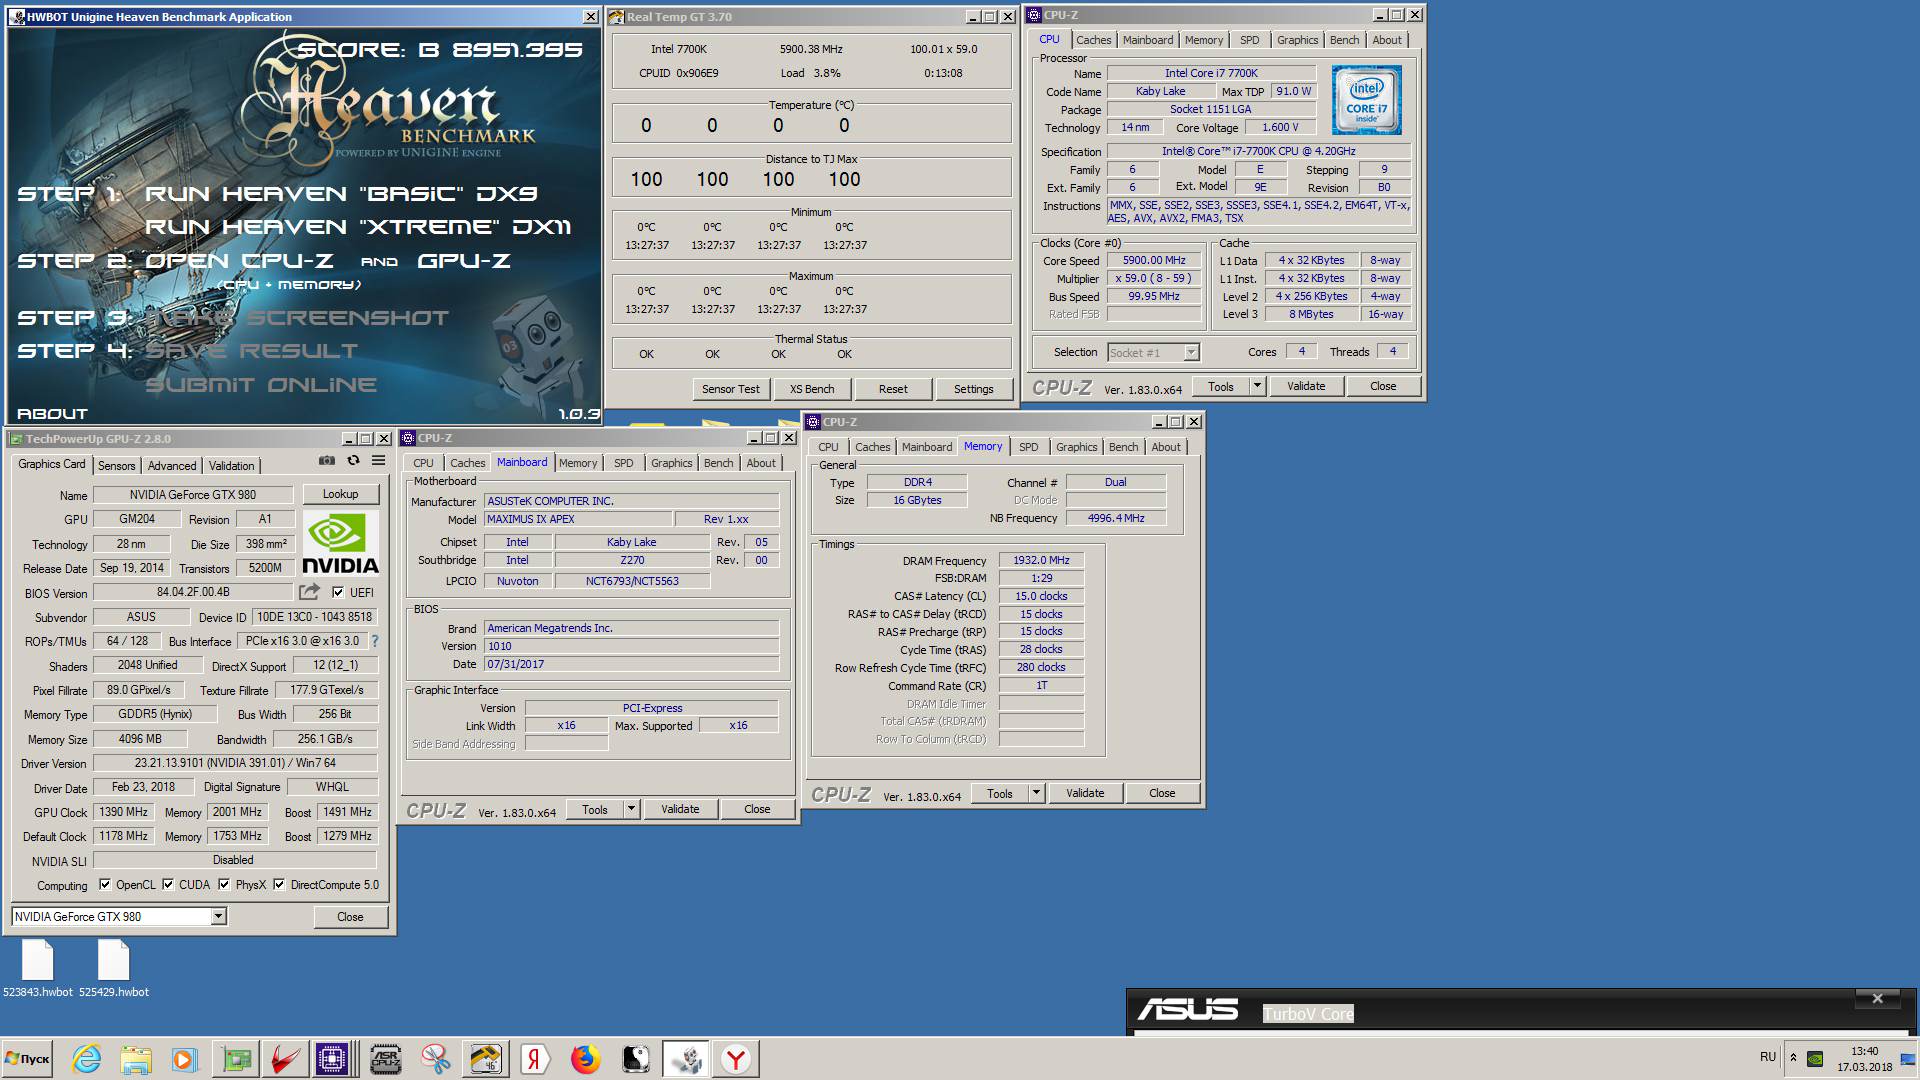Open Windows Explorer folder icon in taskbar
This screenshot has width=1920, height=1080.
click(135, 1059)
